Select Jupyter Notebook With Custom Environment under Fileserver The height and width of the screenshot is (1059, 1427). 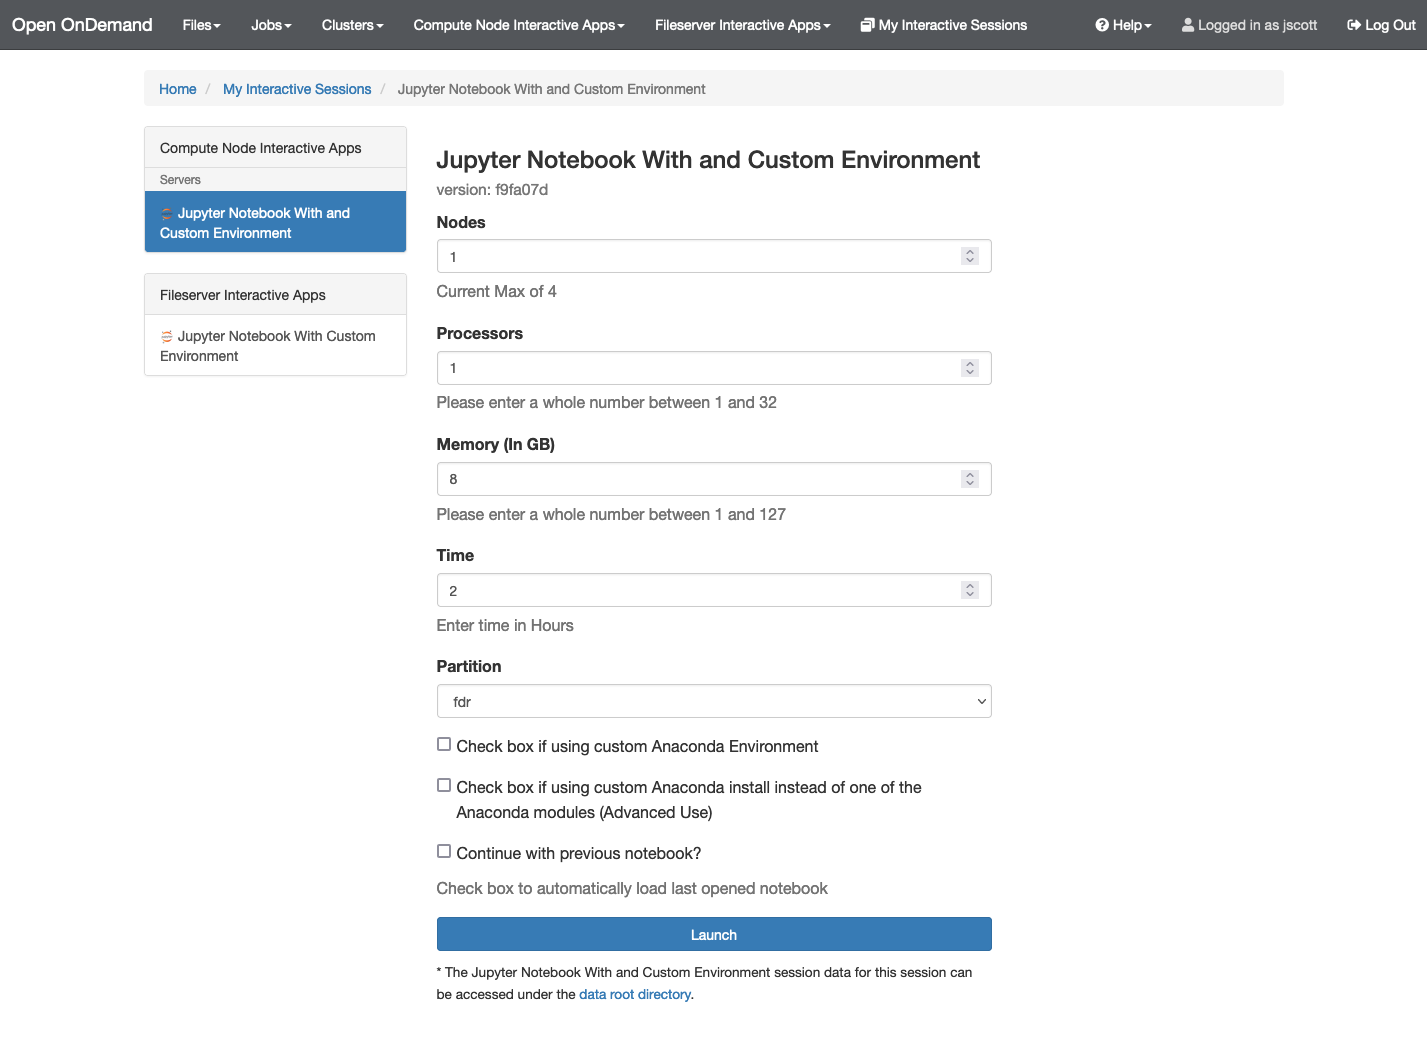pos(275,346)
